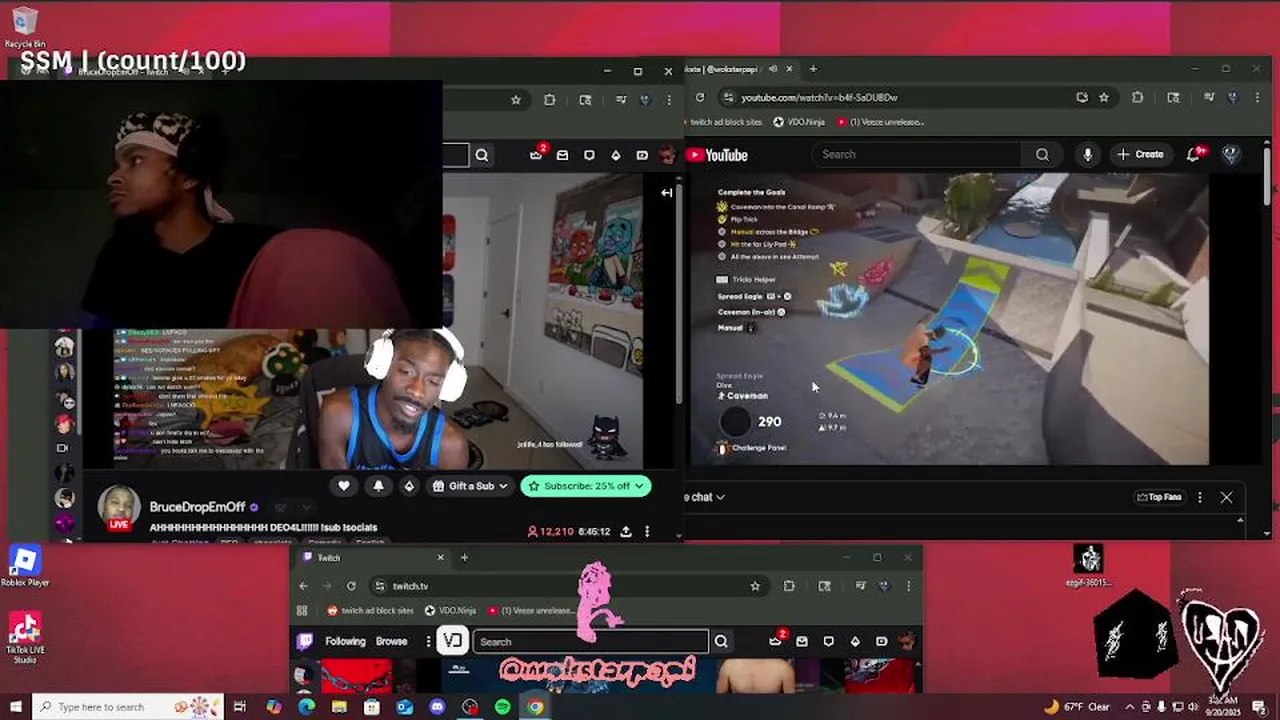Click the YouTube search magnifier button
Screen dimensions: 1280x720
click(x=1042, y=154)
